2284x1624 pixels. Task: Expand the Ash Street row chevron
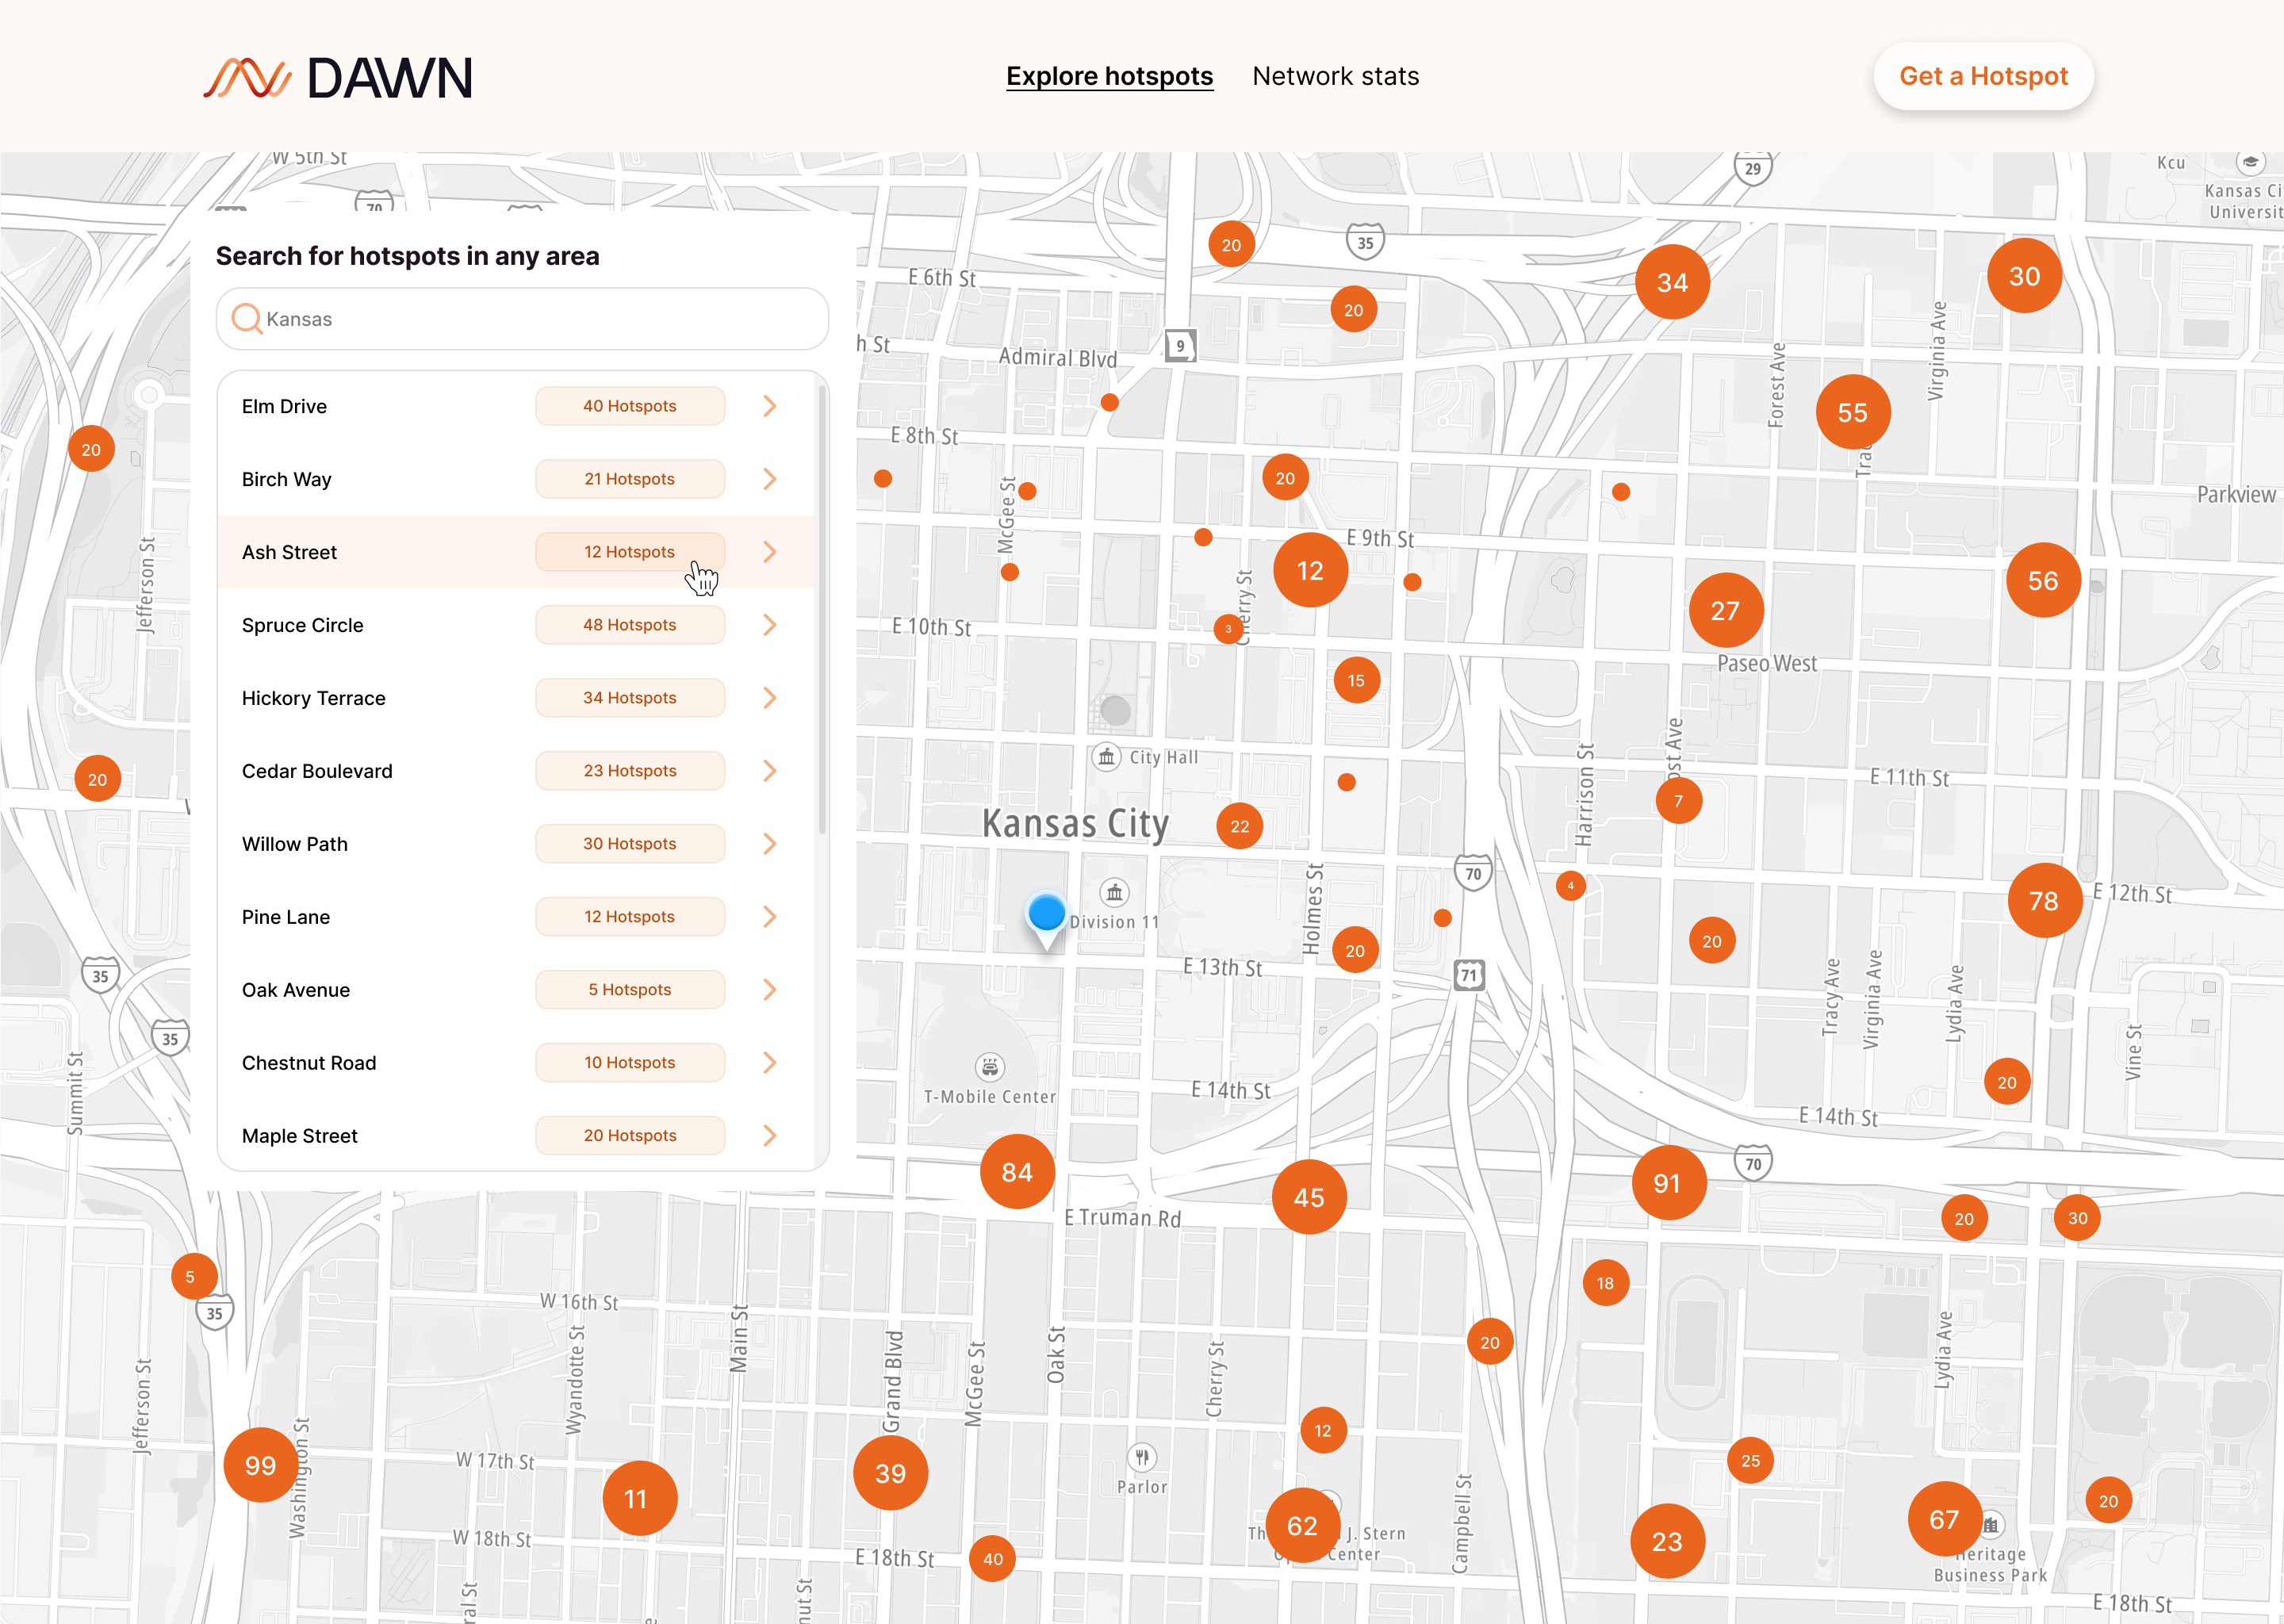click(769, 552)
